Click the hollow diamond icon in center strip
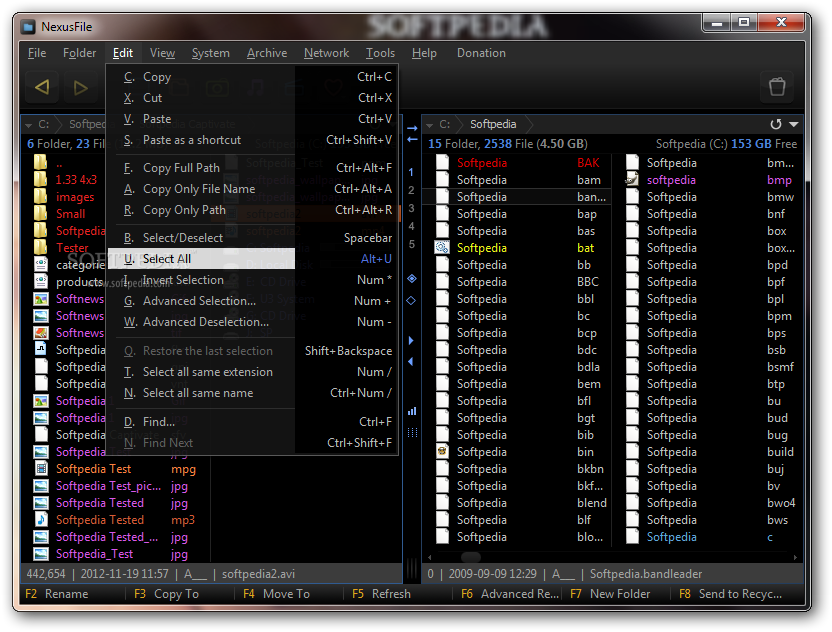832x632 pixels. point(411,300)
